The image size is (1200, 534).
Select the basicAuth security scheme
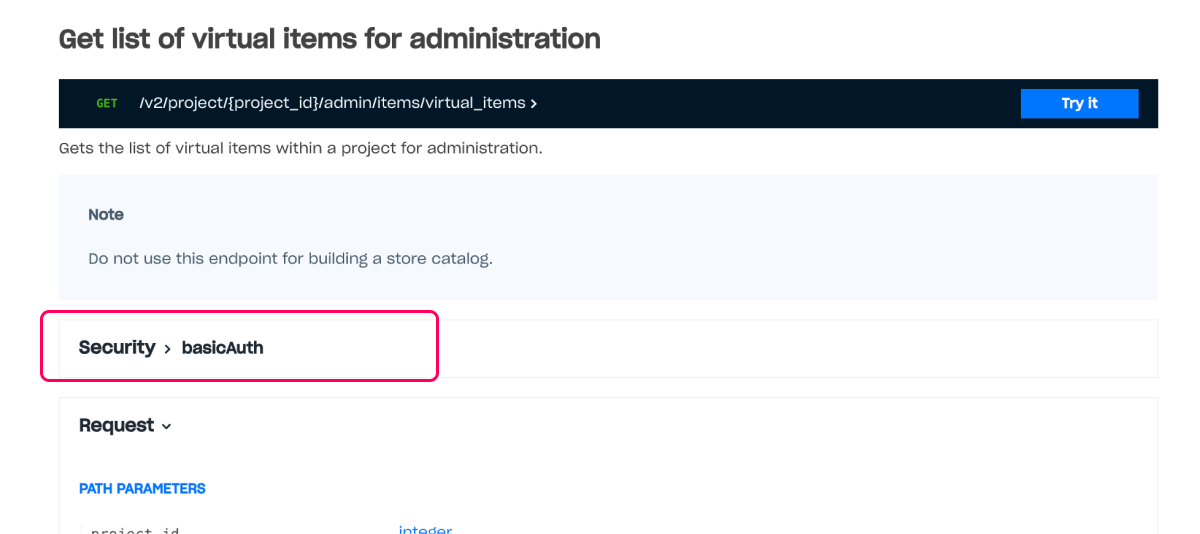(222, 348)
